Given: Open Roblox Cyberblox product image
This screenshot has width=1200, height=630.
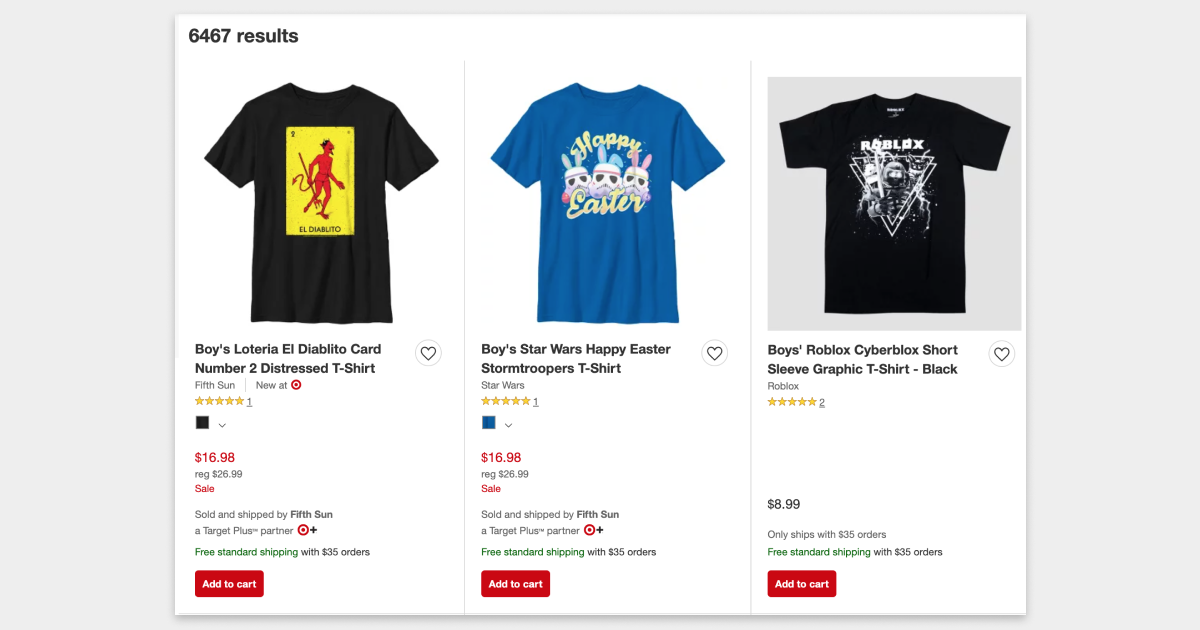Looking at the screenshot, I should coord(894,203).
